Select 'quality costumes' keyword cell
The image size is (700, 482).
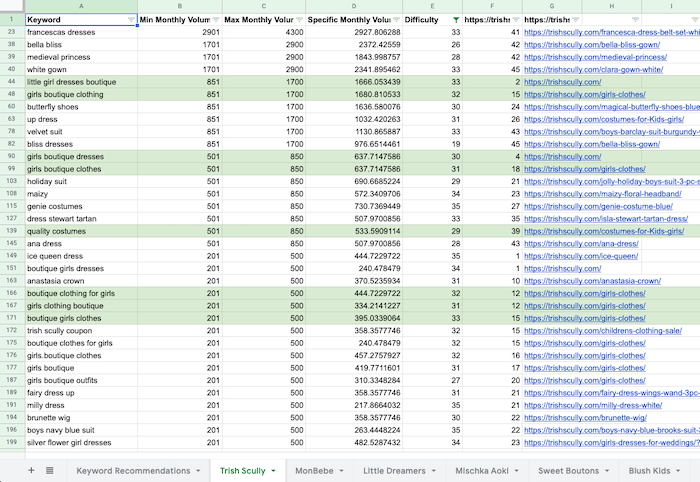point(81,231)
